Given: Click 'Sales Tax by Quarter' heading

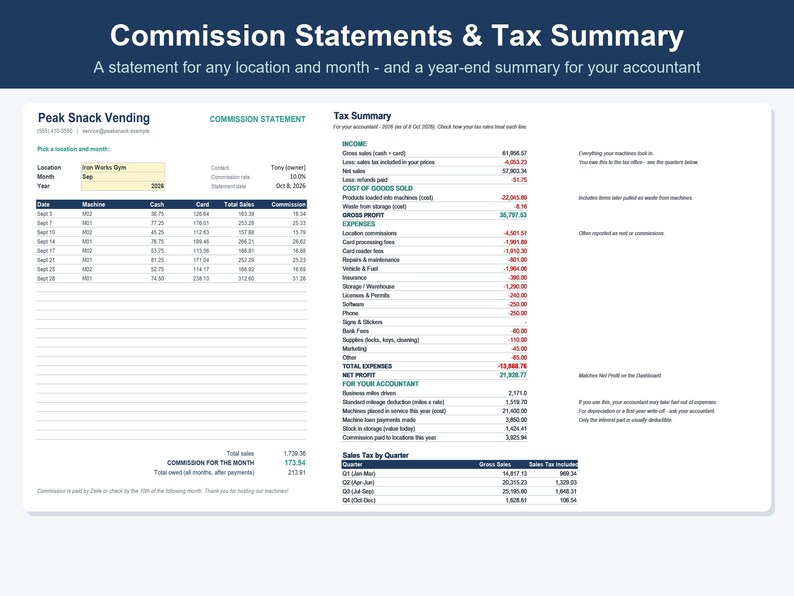Looking at the screenshot, I should tap(375, 455).
